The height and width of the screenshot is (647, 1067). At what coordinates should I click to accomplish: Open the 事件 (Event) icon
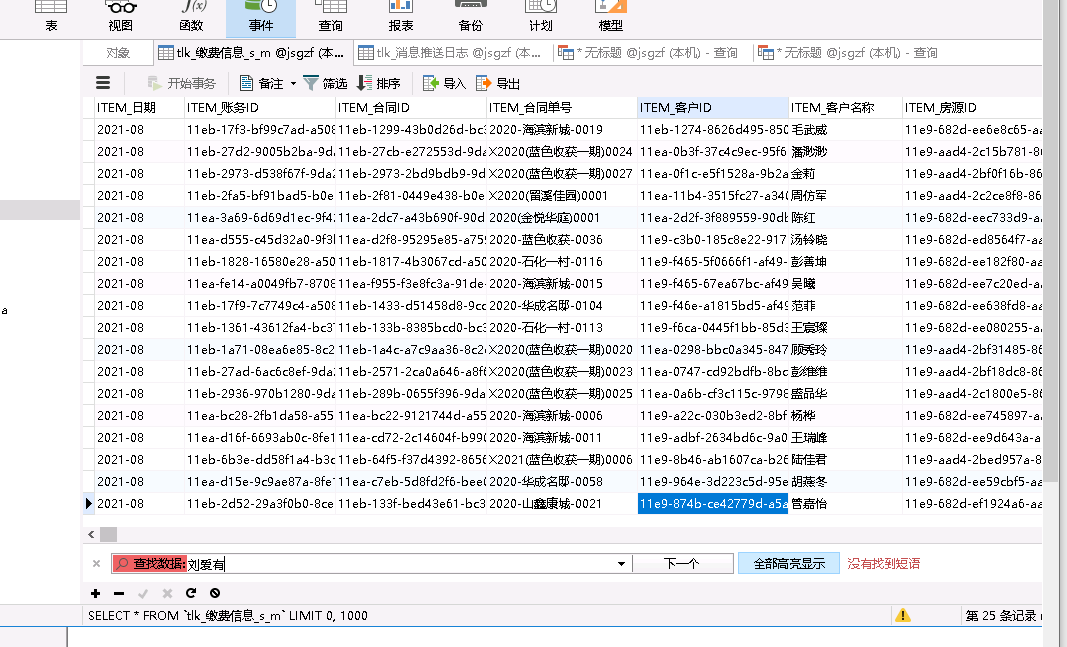pos(261,17)
